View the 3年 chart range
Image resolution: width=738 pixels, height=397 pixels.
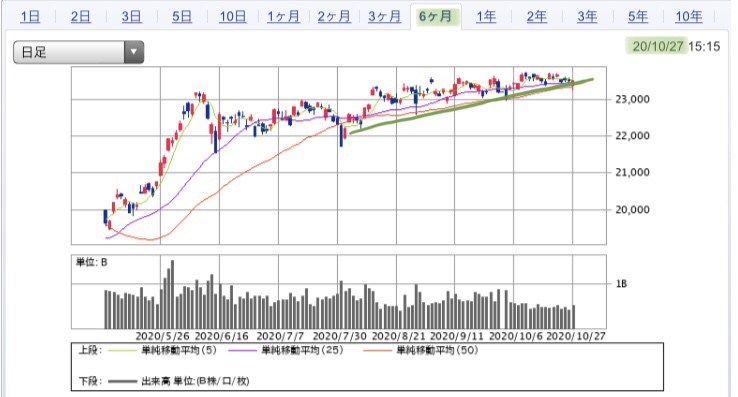point(587,17)
